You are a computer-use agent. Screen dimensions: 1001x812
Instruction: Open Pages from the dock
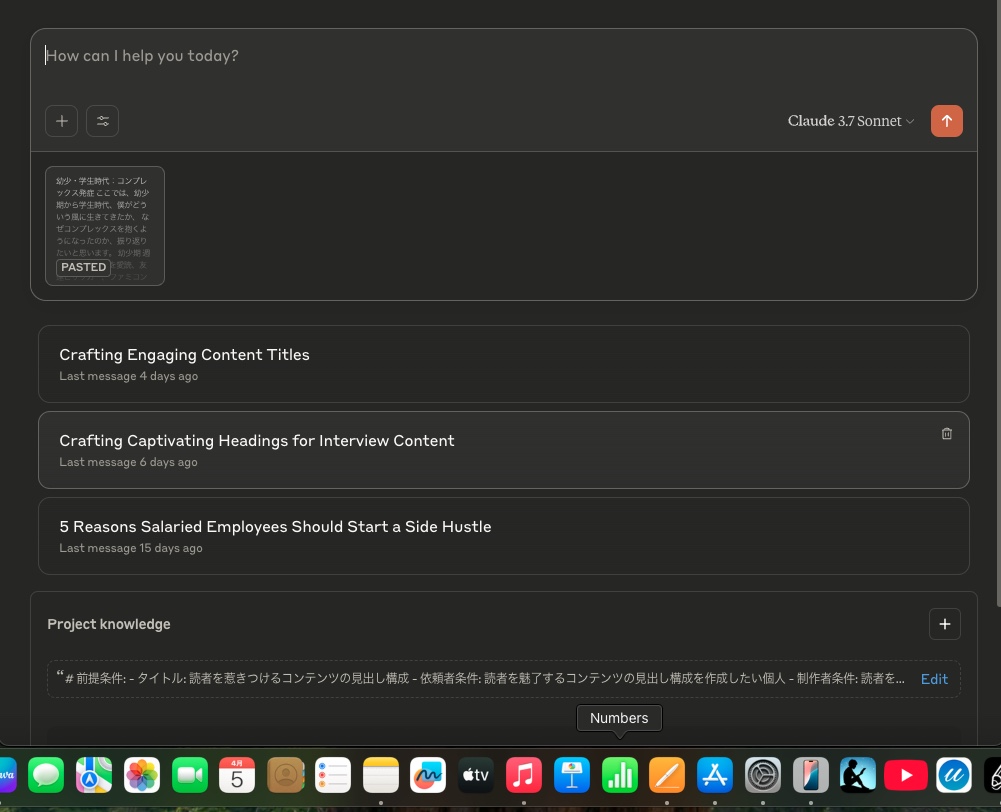click(667, 775)
